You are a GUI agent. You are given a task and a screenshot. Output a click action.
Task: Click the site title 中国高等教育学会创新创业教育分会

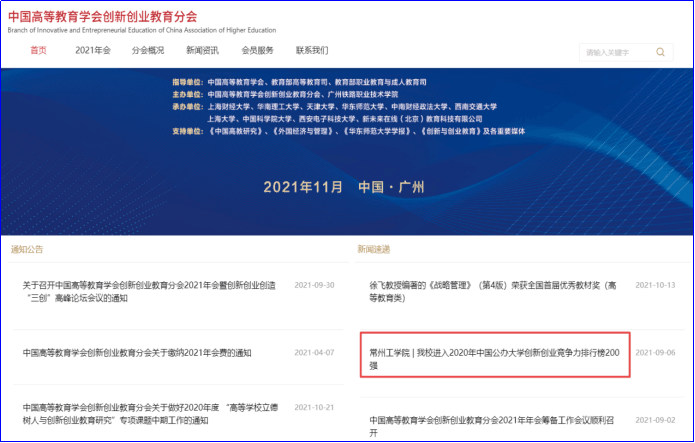102,16
